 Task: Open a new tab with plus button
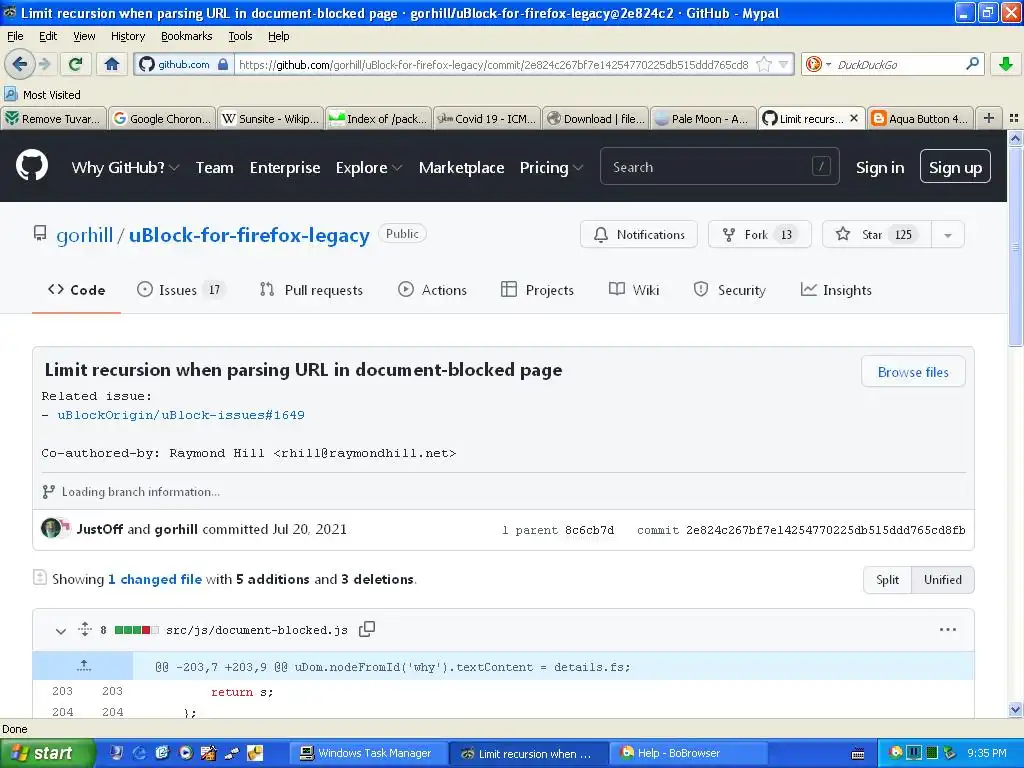click(x=989, y=118)
